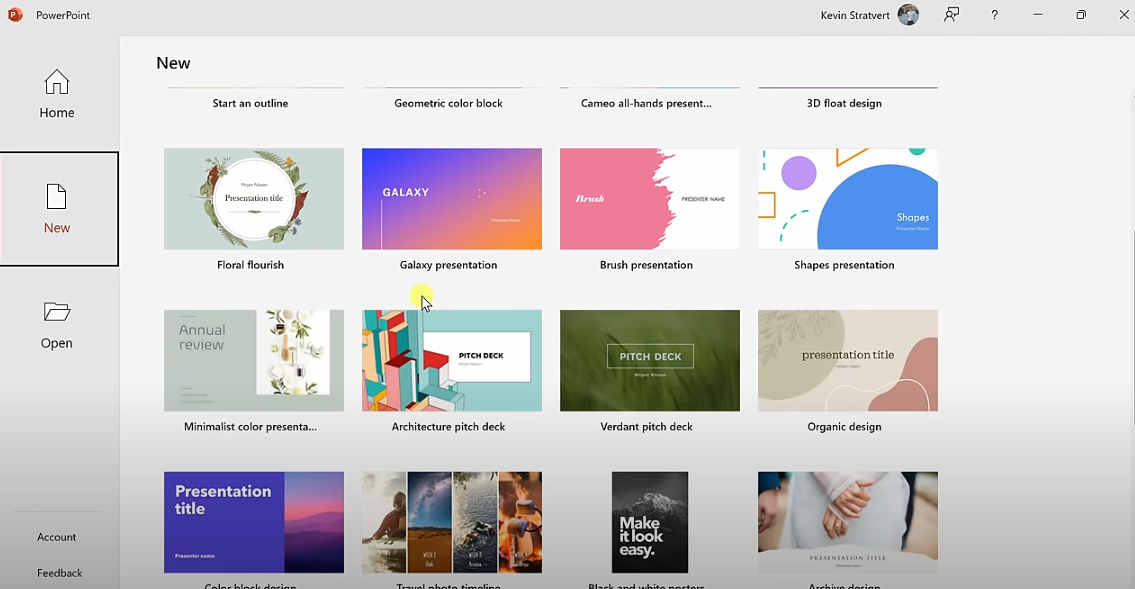Open the Architecture pitch deck thumbnail

pos(452,360)
